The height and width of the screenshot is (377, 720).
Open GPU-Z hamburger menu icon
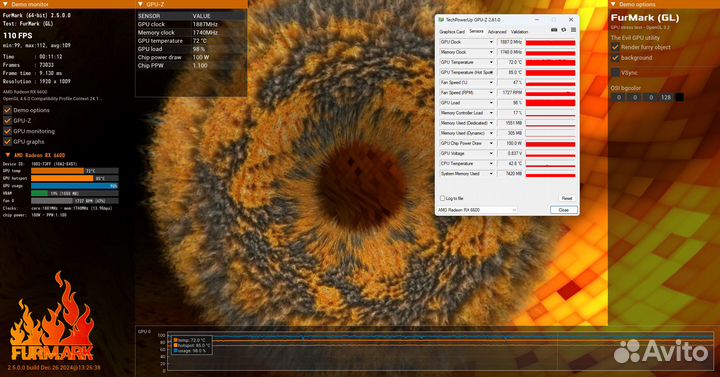573,30
